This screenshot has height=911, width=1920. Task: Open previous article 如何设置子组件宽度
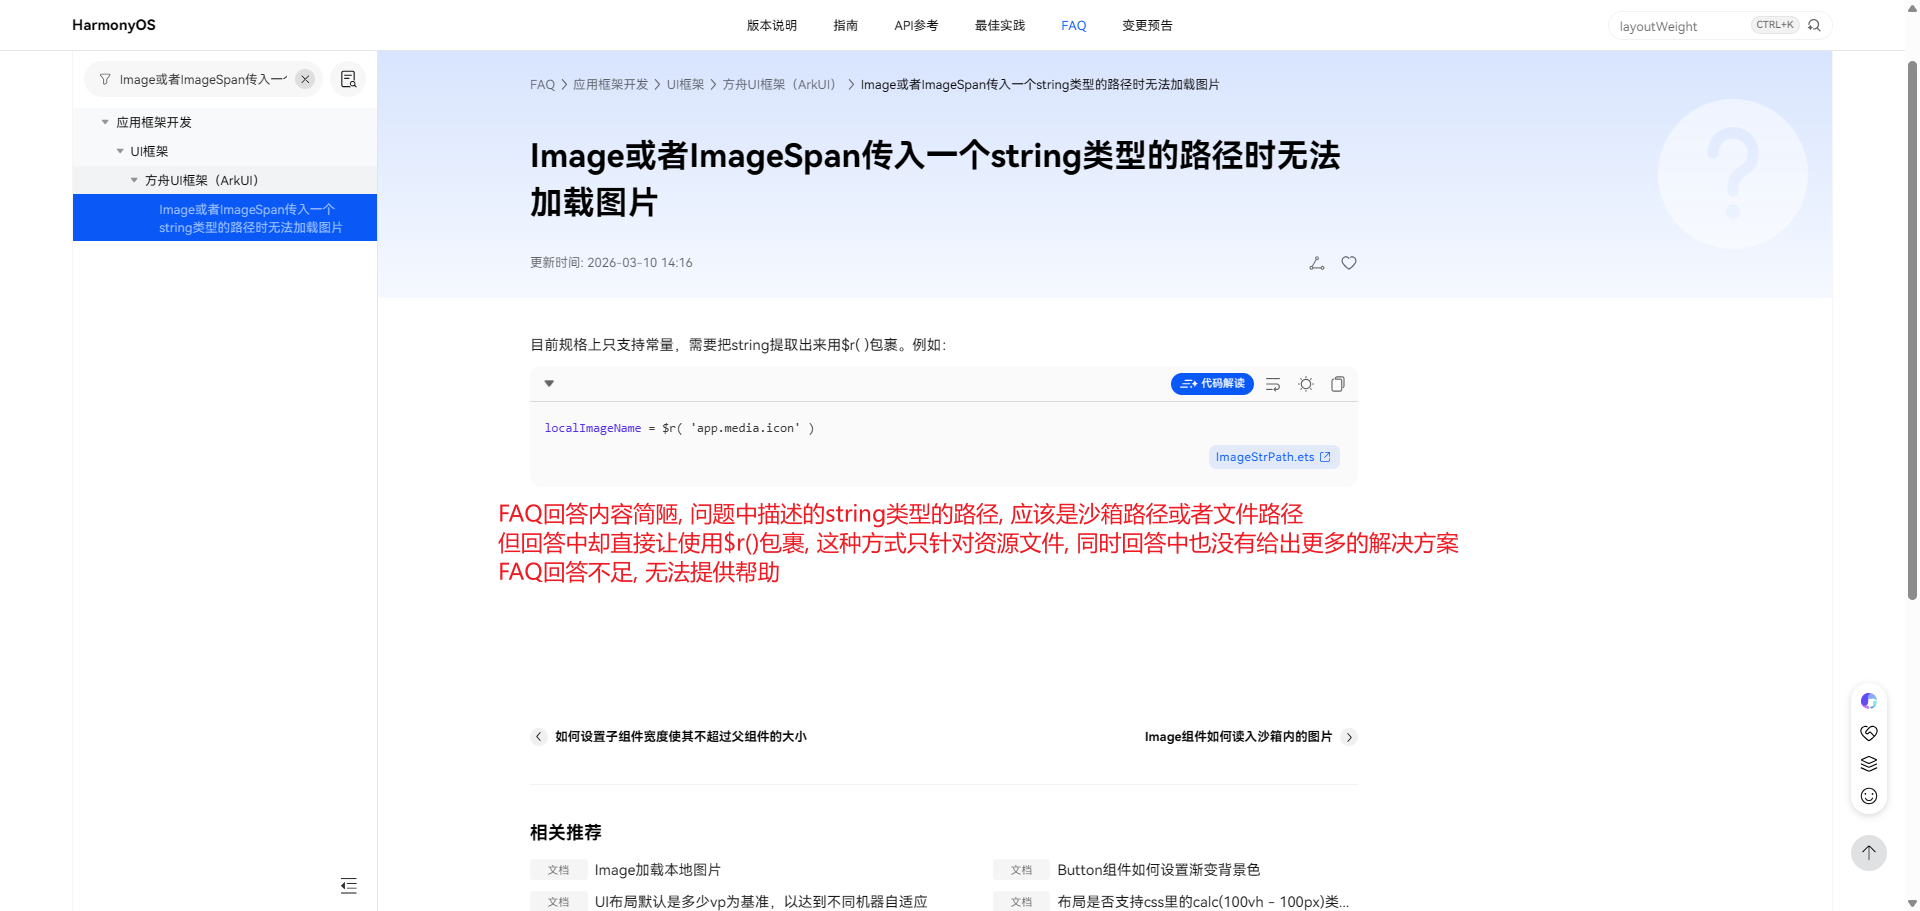pos(680,737)
